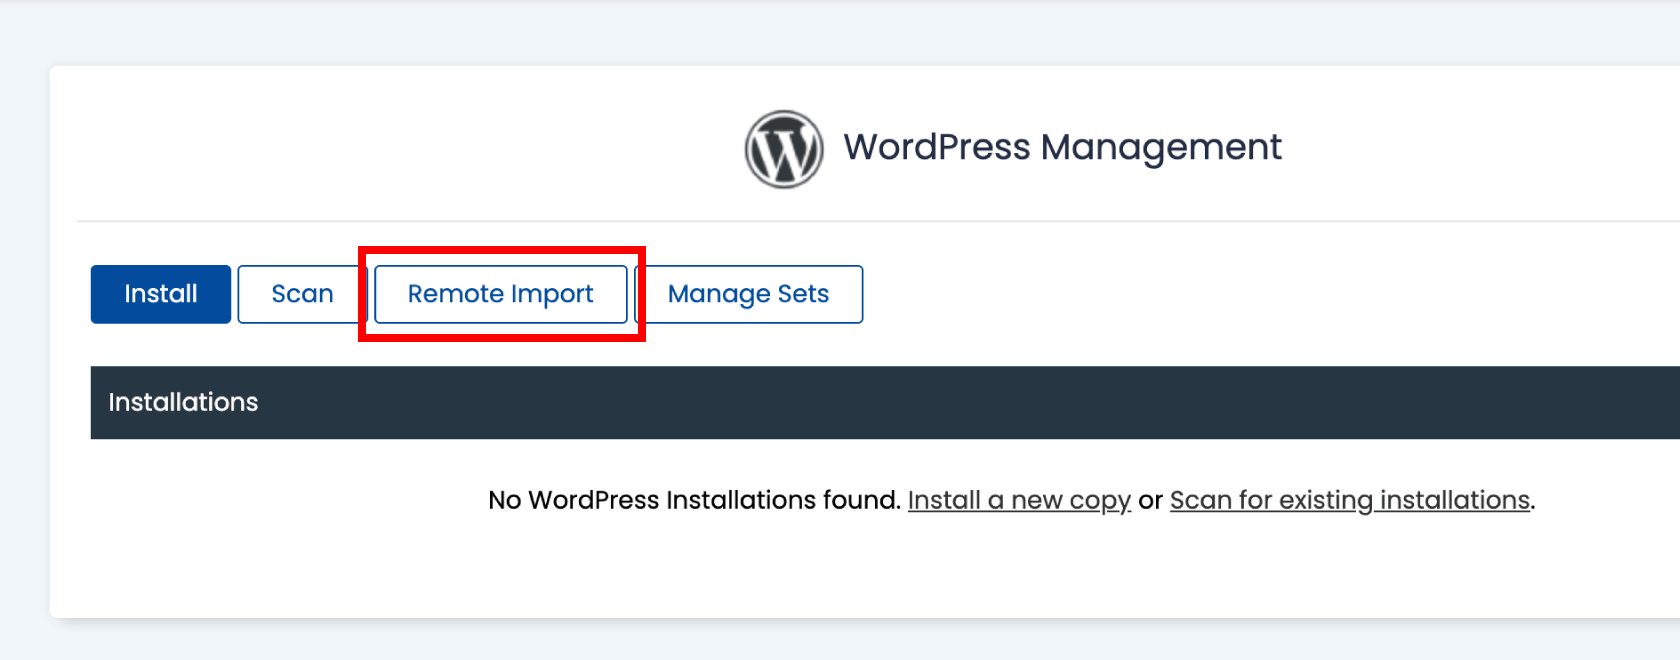The width and height of the screenshot is (1680, 660).
Task: Follow the 'Install a new copy' link
Action: [1019, 500]
